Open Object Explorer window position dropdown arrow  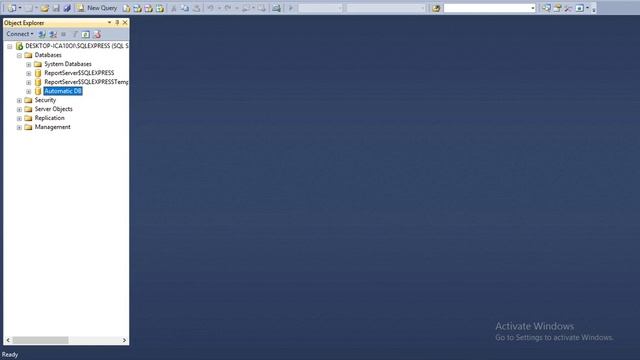(109, 22)
